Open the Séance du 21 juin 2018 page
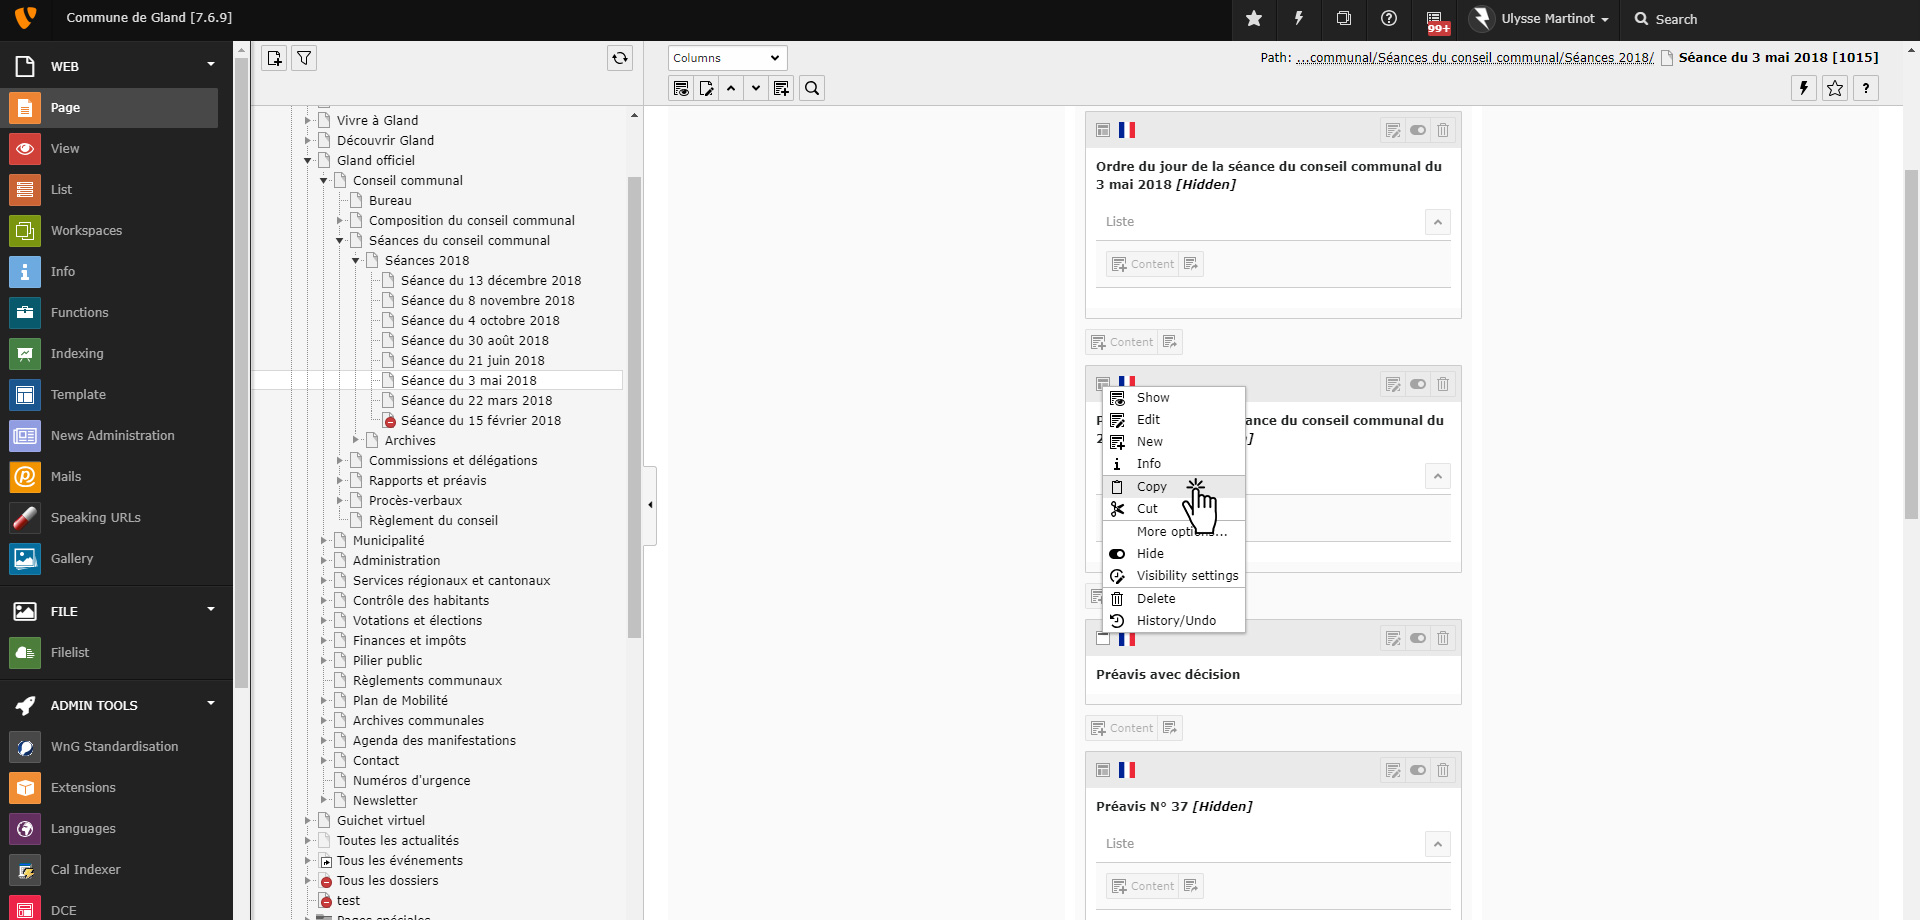The image size is (1920, 920). (x=472, y=361)
